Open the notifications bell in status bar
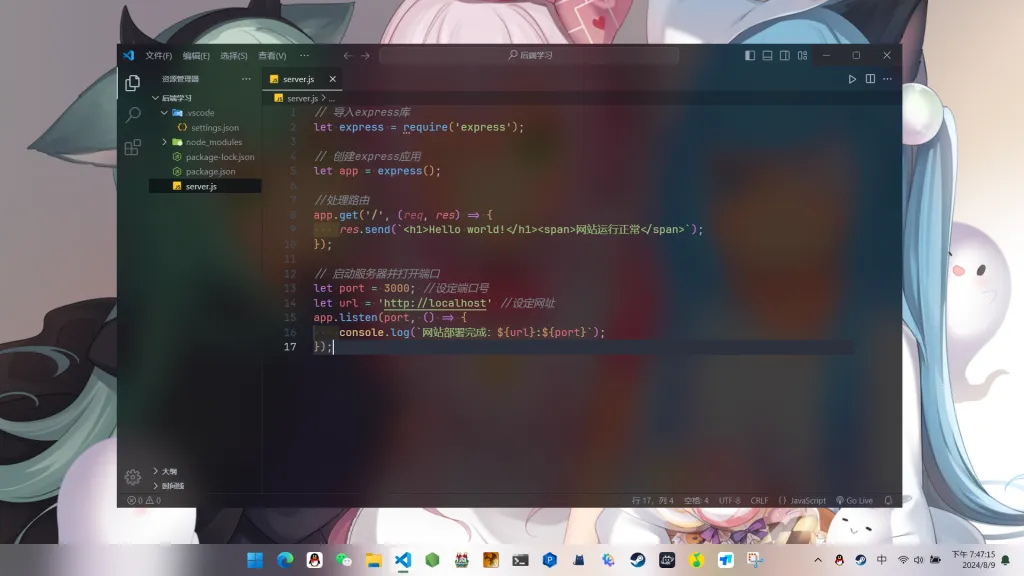 pyautogui.click(x=888, y=501)
